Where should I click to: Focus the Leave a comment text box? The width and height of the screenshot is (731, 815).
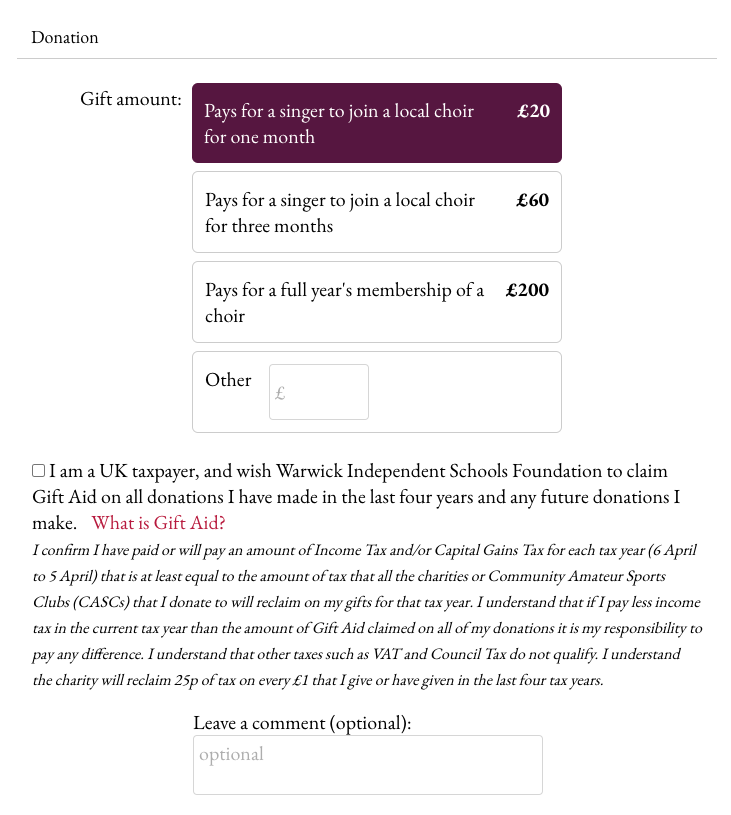click(368, 765)
